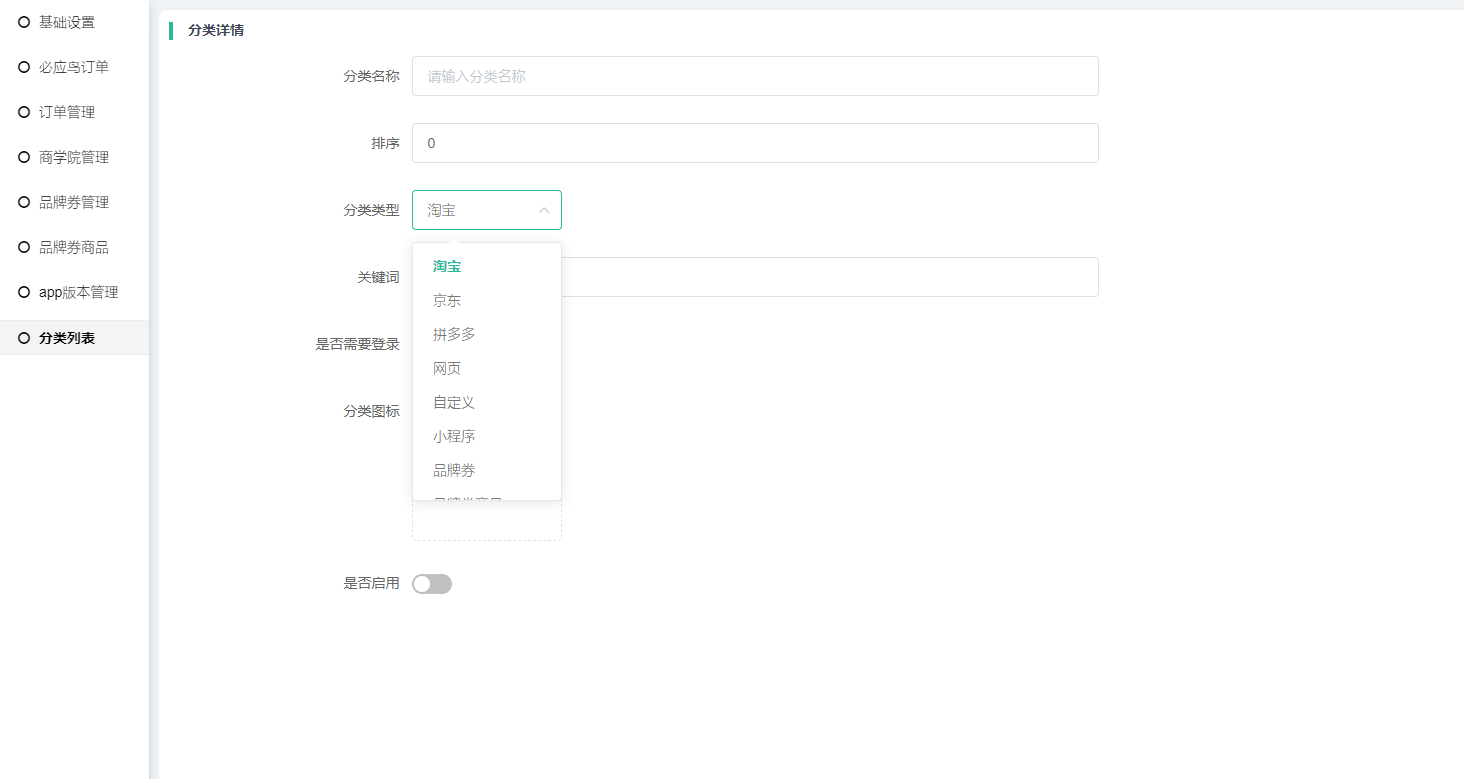Click the circle icon next to 订单管理
The height and width of the screenshot is (779, 1464).
(x=24, y=112)
